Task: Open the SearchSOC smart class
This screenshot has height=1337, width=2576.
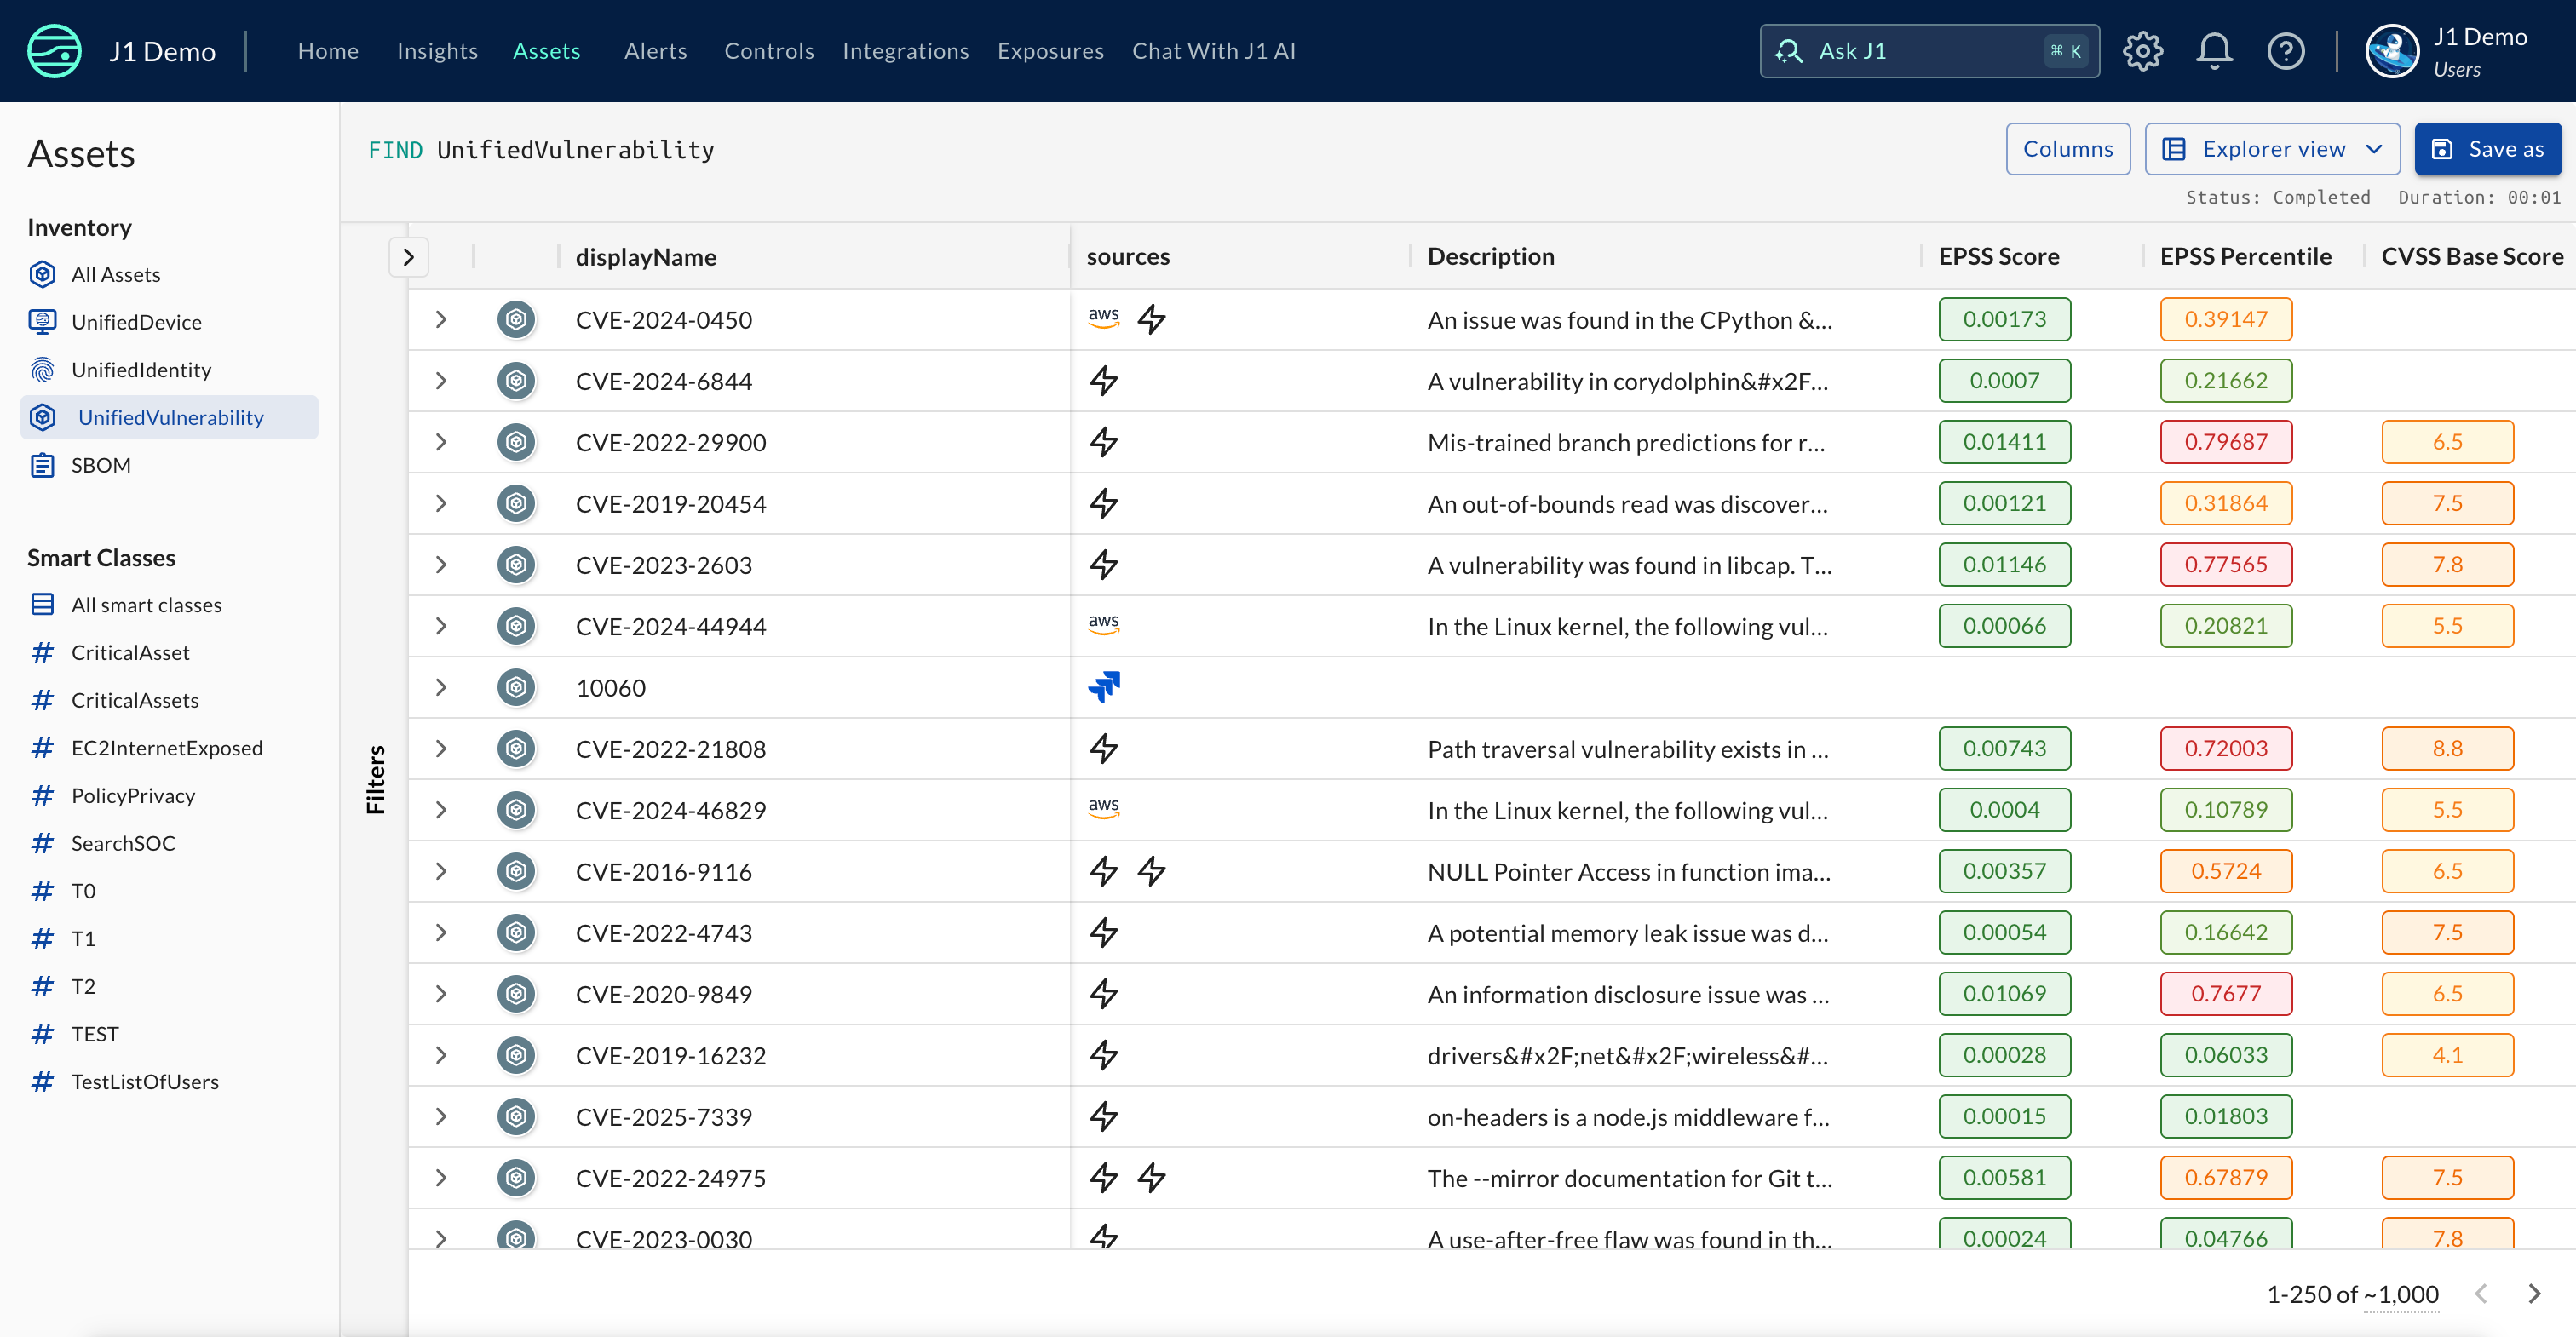Action: (x=123, y=843)
